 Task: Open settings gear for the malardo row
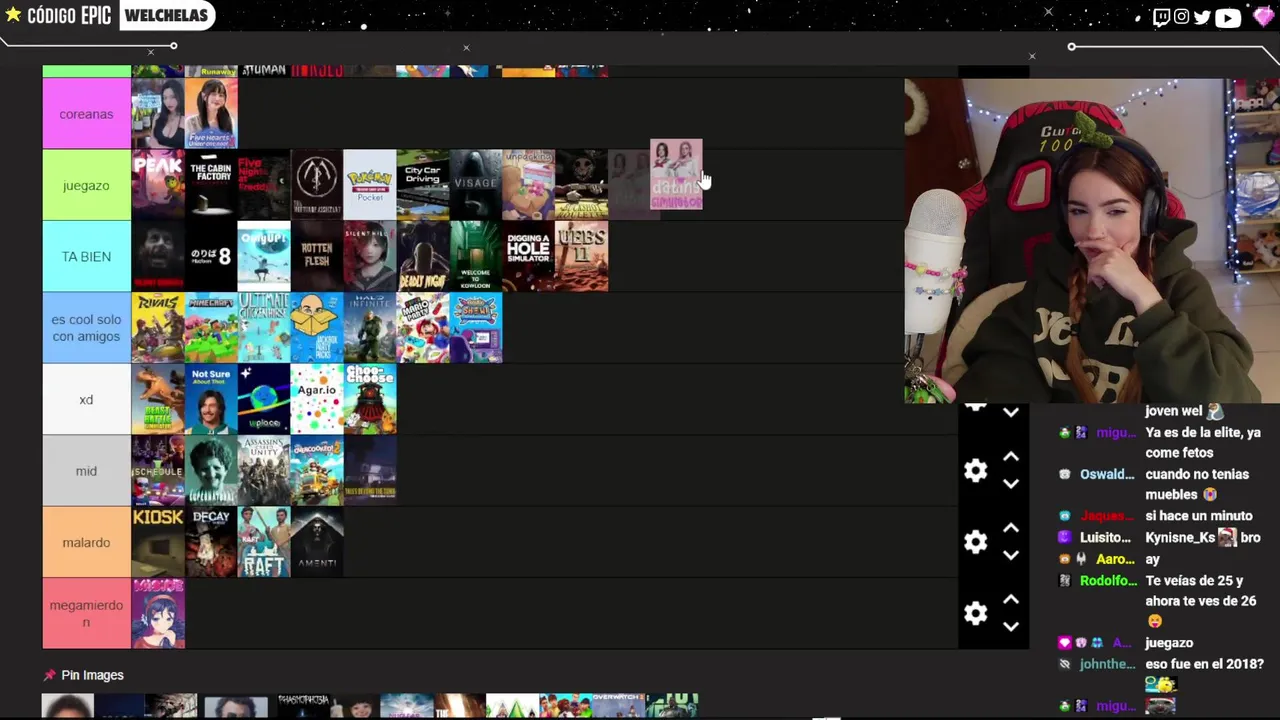pyautogui.click(x=975, y=541)
